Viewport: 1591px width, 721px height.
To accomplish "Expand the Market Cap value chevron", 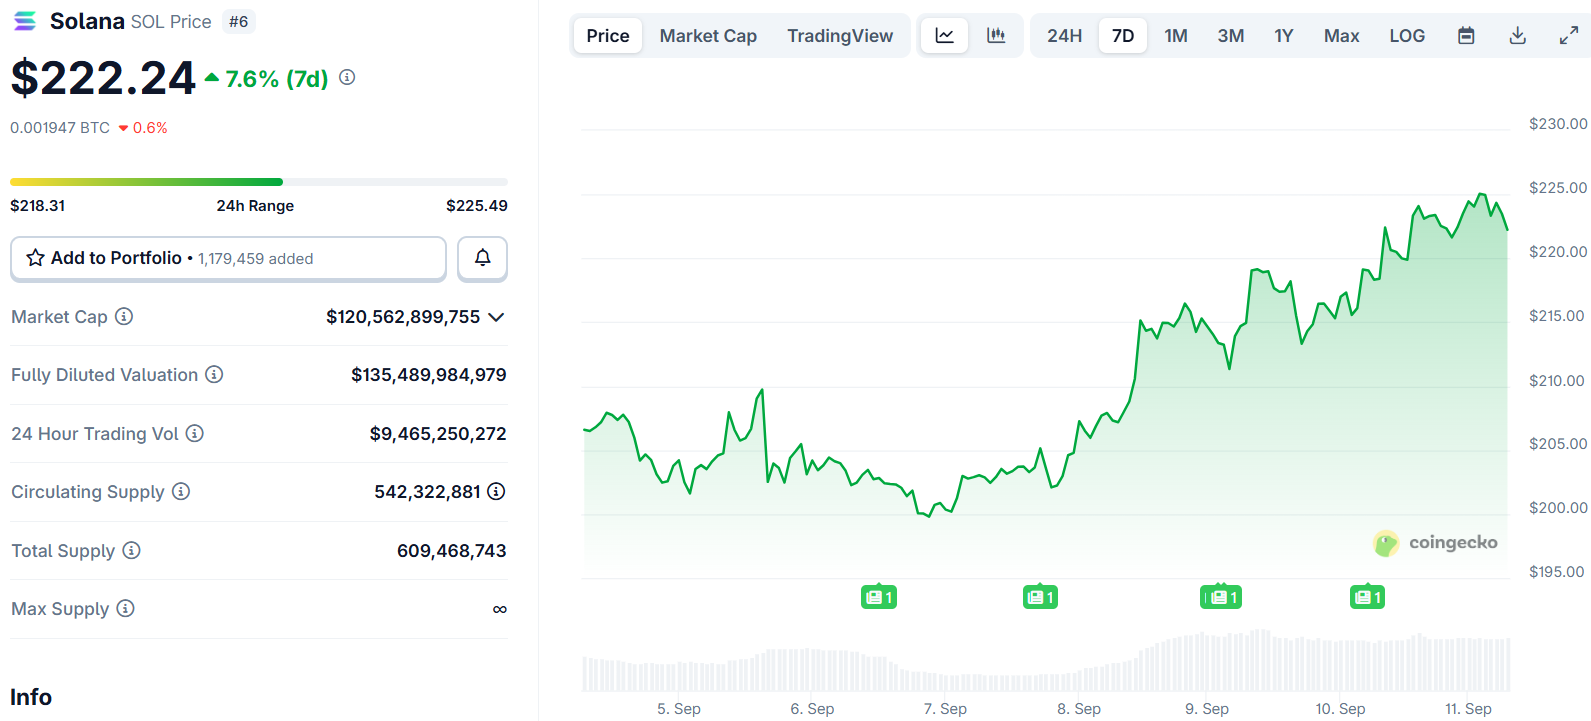I will pos(496,317).
